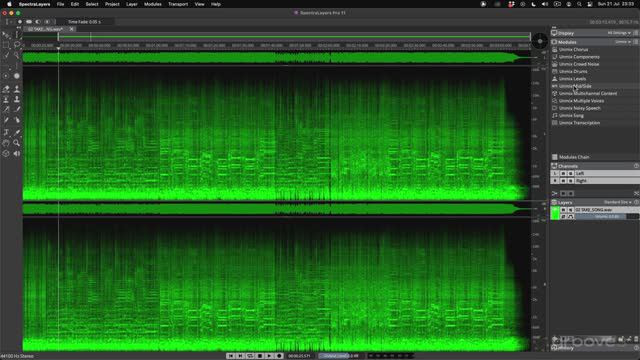Select the Zoom magnifier tool
The image size is (640, 360).
click(x=17, y=143)
